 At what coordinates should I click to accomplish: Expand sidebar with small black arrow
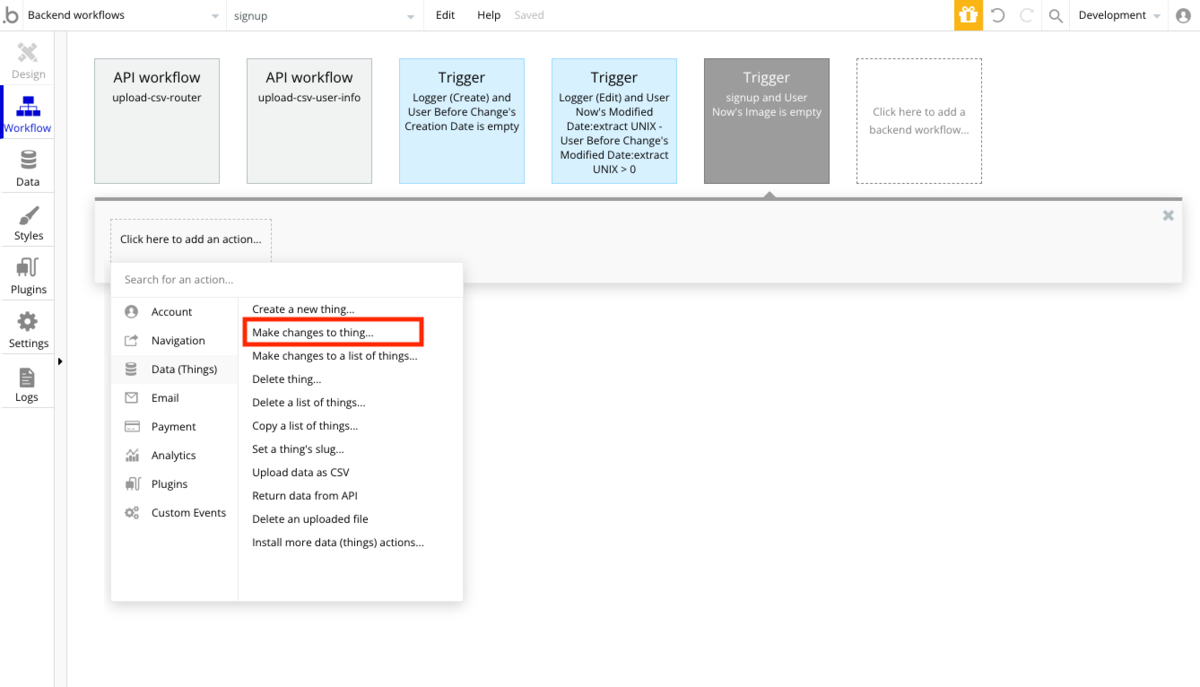click(x=60, y=361)
